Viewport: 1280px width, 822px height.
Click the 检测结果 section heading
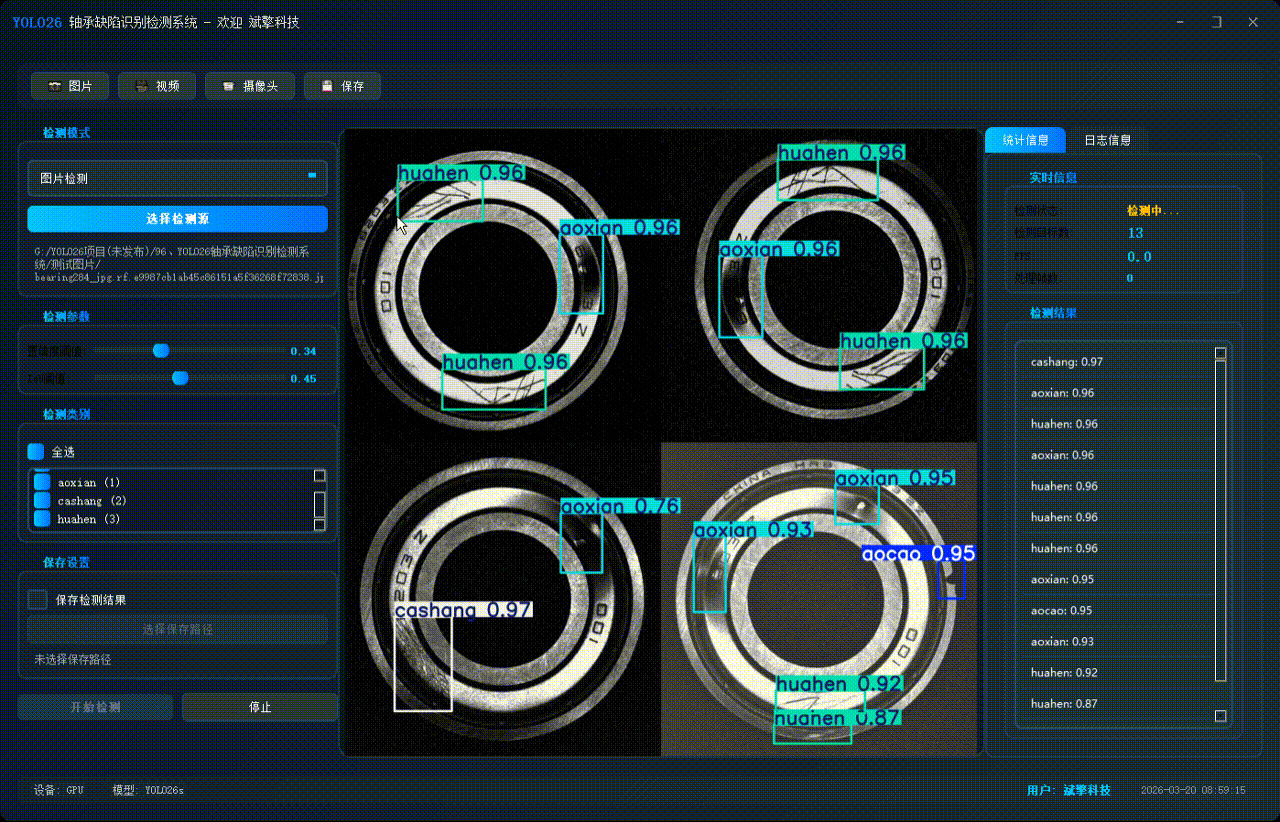1053,313
